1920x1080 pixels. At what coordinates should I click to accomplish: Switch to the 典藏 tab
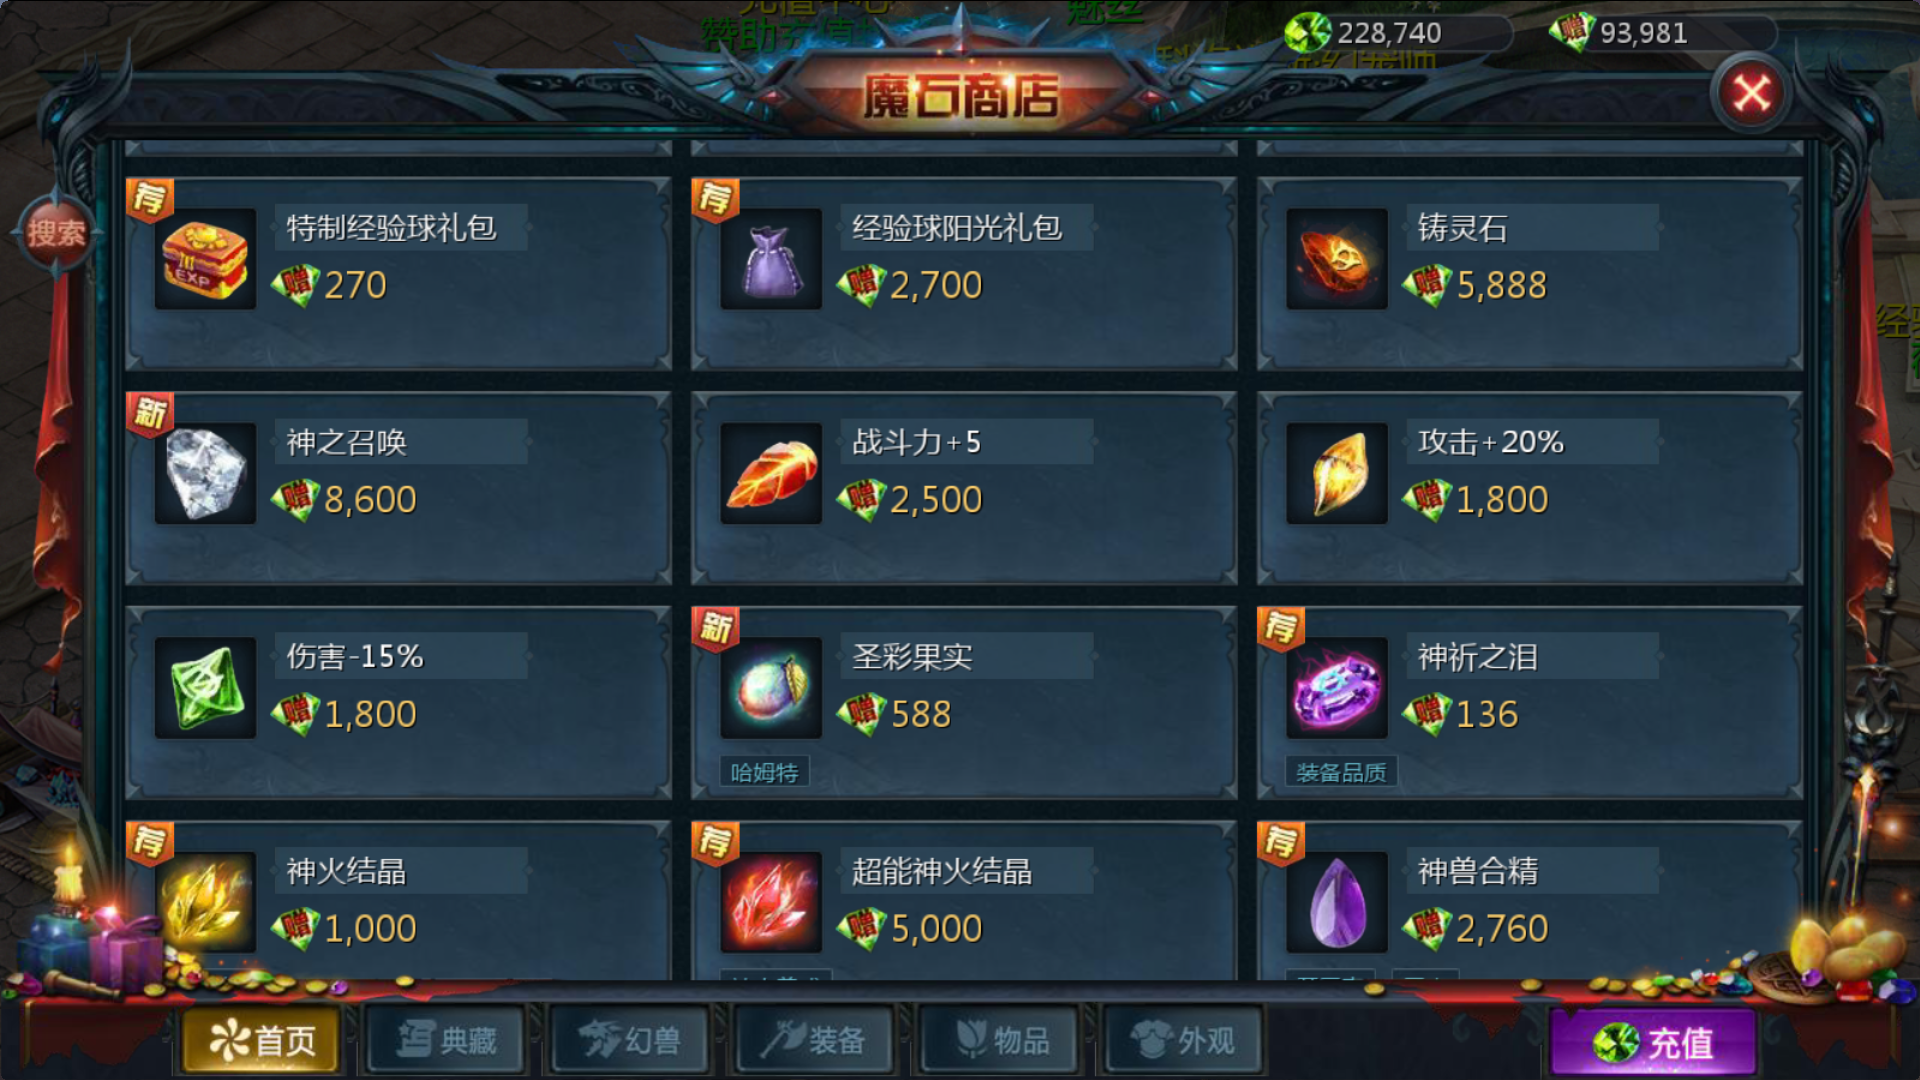pos(448,1041)
